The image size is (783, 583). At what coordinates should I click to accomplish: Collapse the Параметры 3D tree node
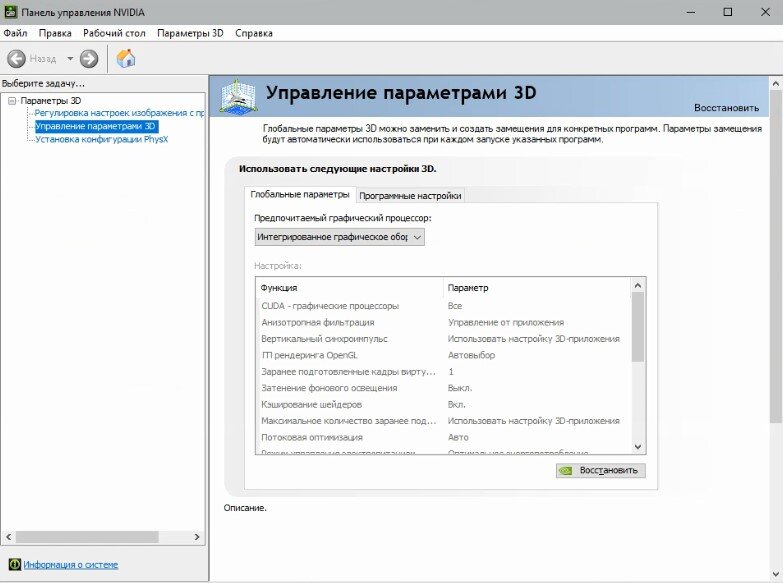pyautogui.click(x=12, y=101)
